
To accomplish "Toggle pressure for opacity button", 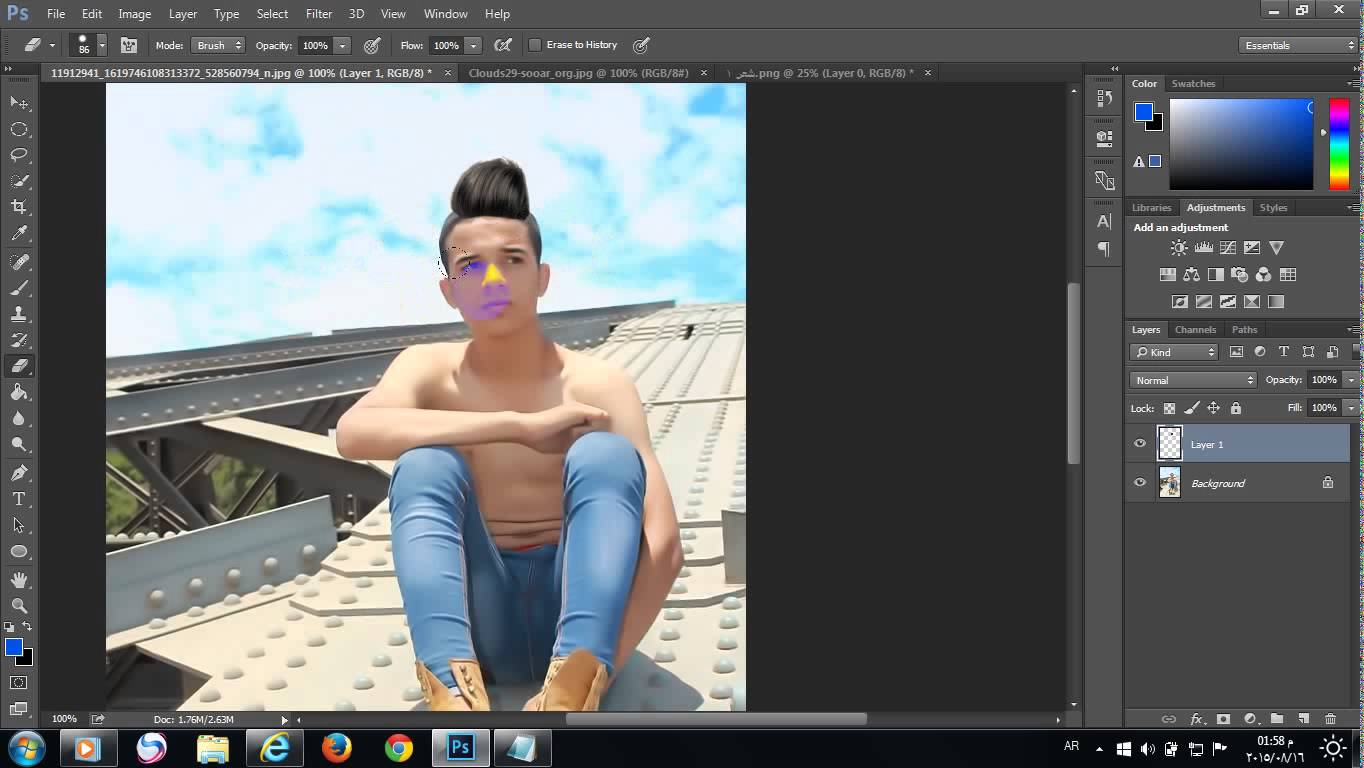I will click(x=372, y=45).
